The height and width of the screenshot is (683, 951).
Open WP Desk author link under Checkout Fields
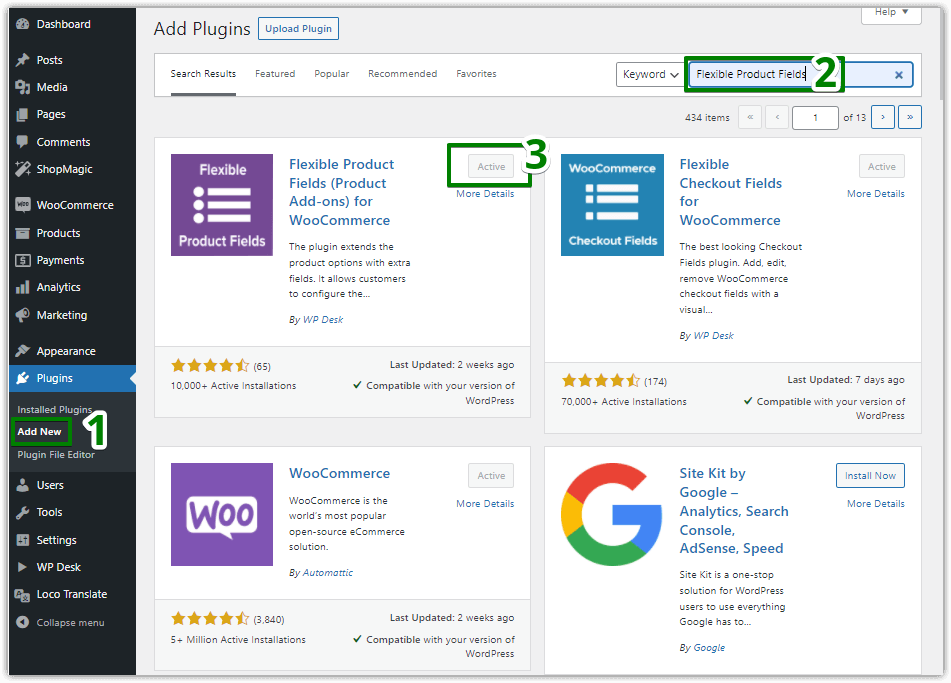click(713, 336)
